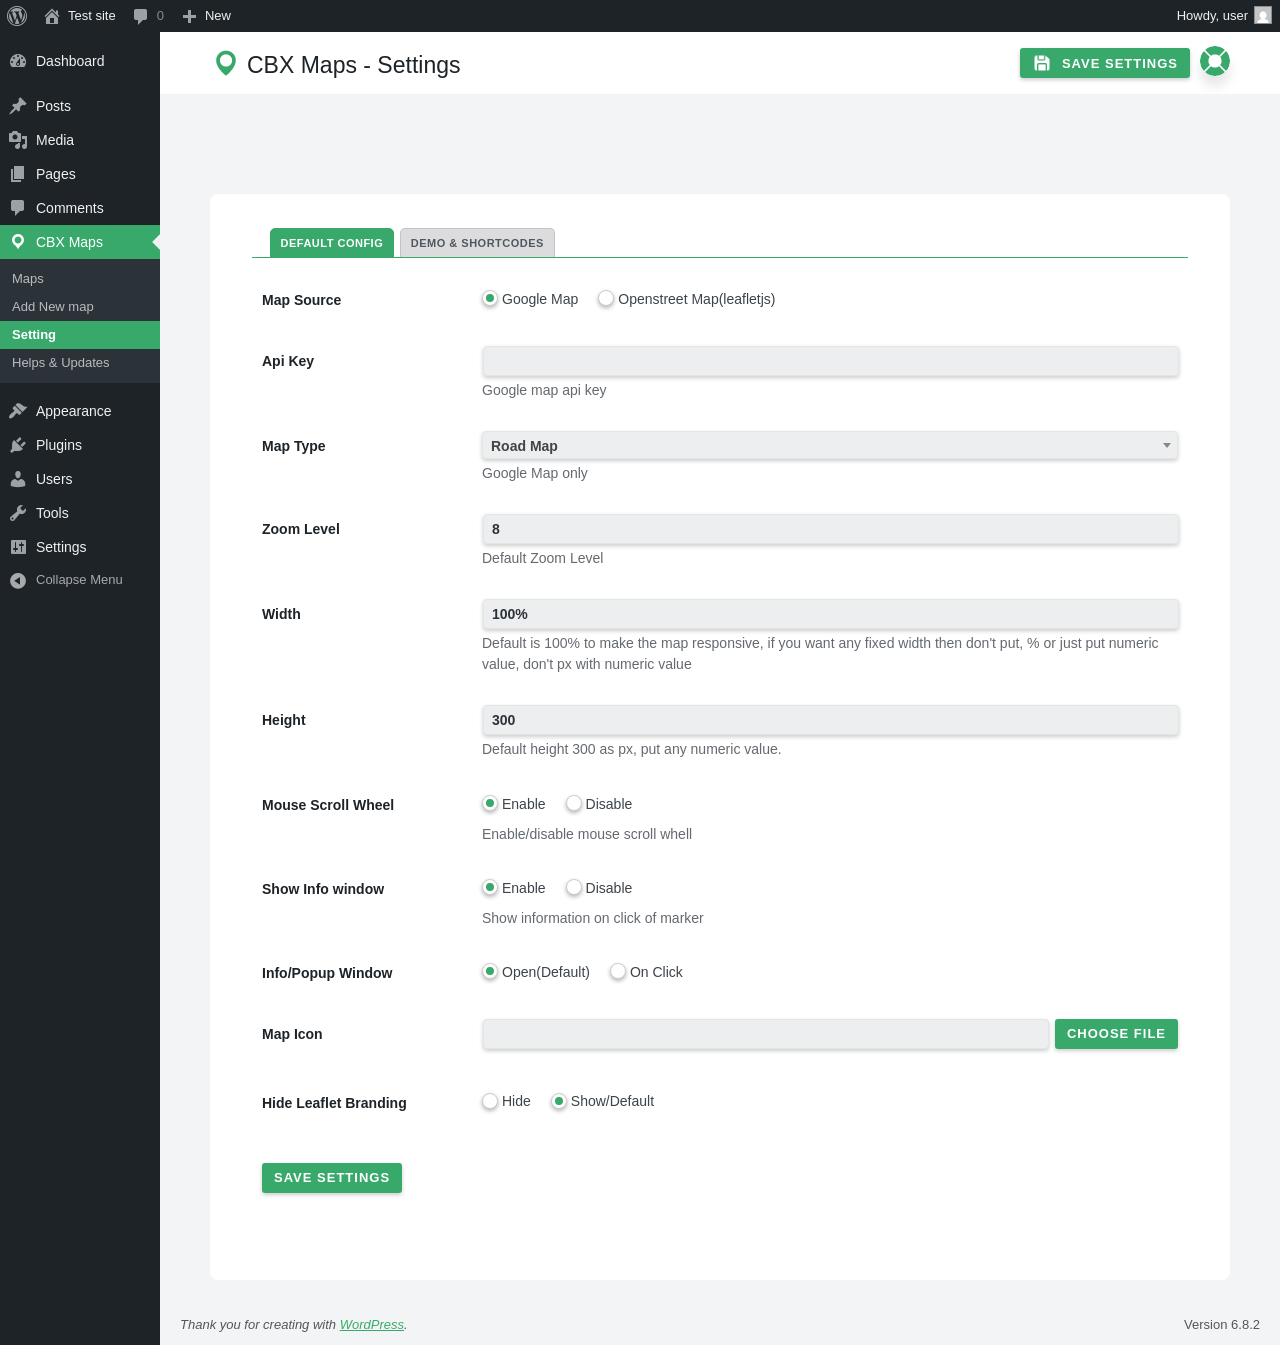Disable Show Info window
This screenshot has height=1345, width=1280.
point(574,888)
